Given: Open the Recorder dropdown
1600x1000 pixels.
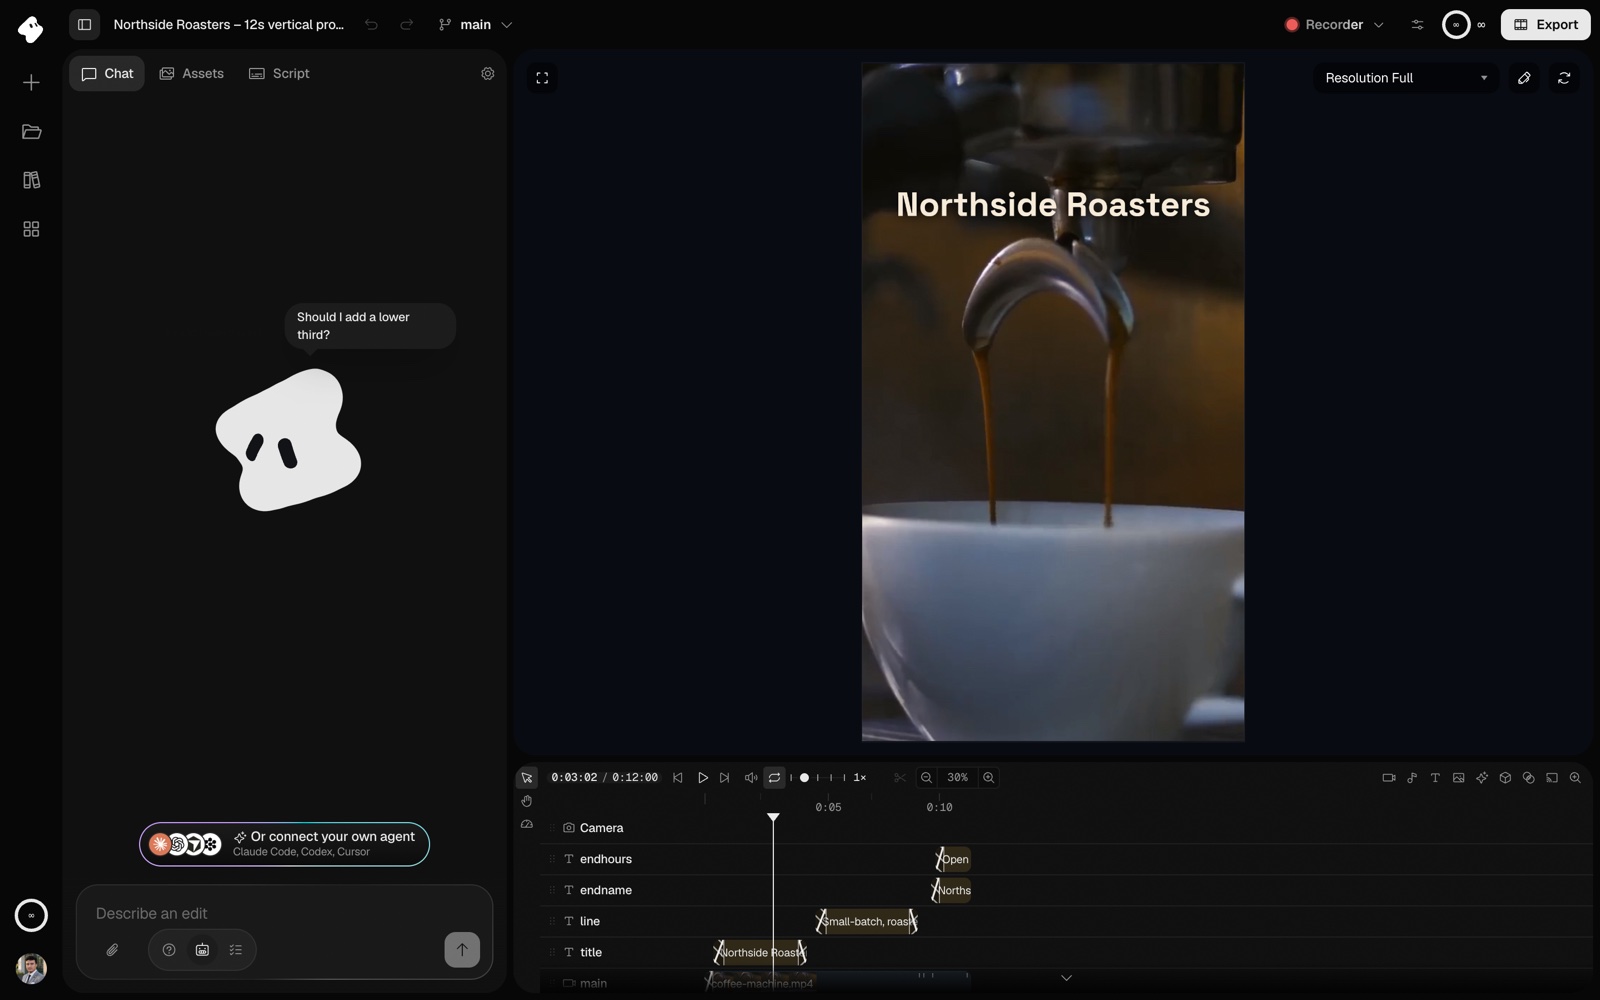Looking at the screenshot, I should (x=1334, y=25).
